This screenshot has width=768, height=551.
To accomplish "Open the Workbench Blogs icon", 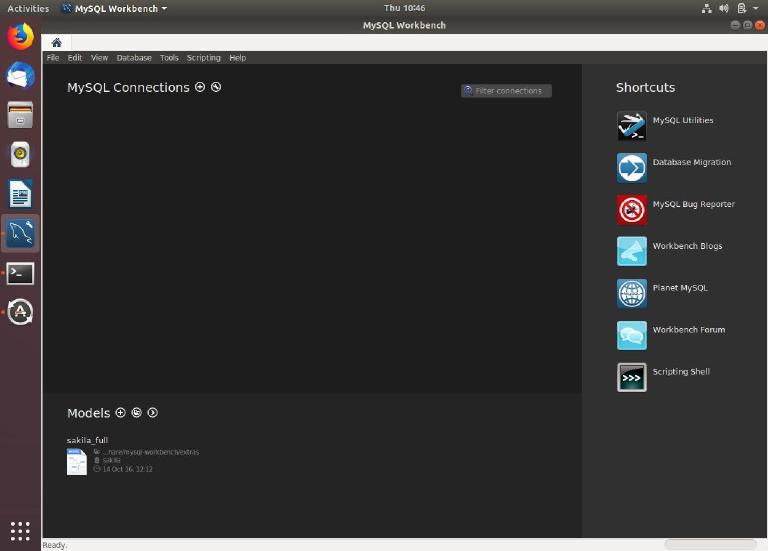I will click(x=632, y=251).
